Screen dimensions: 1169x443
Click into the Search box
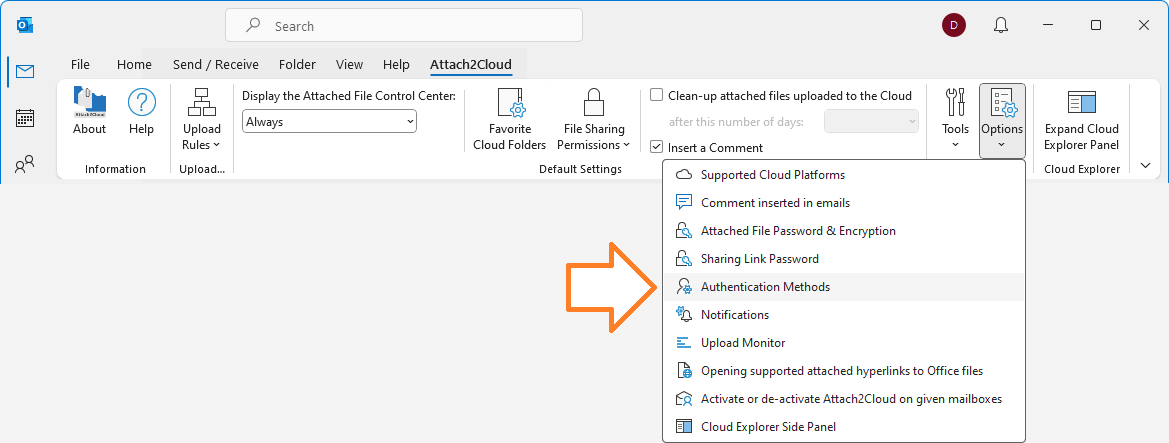[x=404, y=25]
